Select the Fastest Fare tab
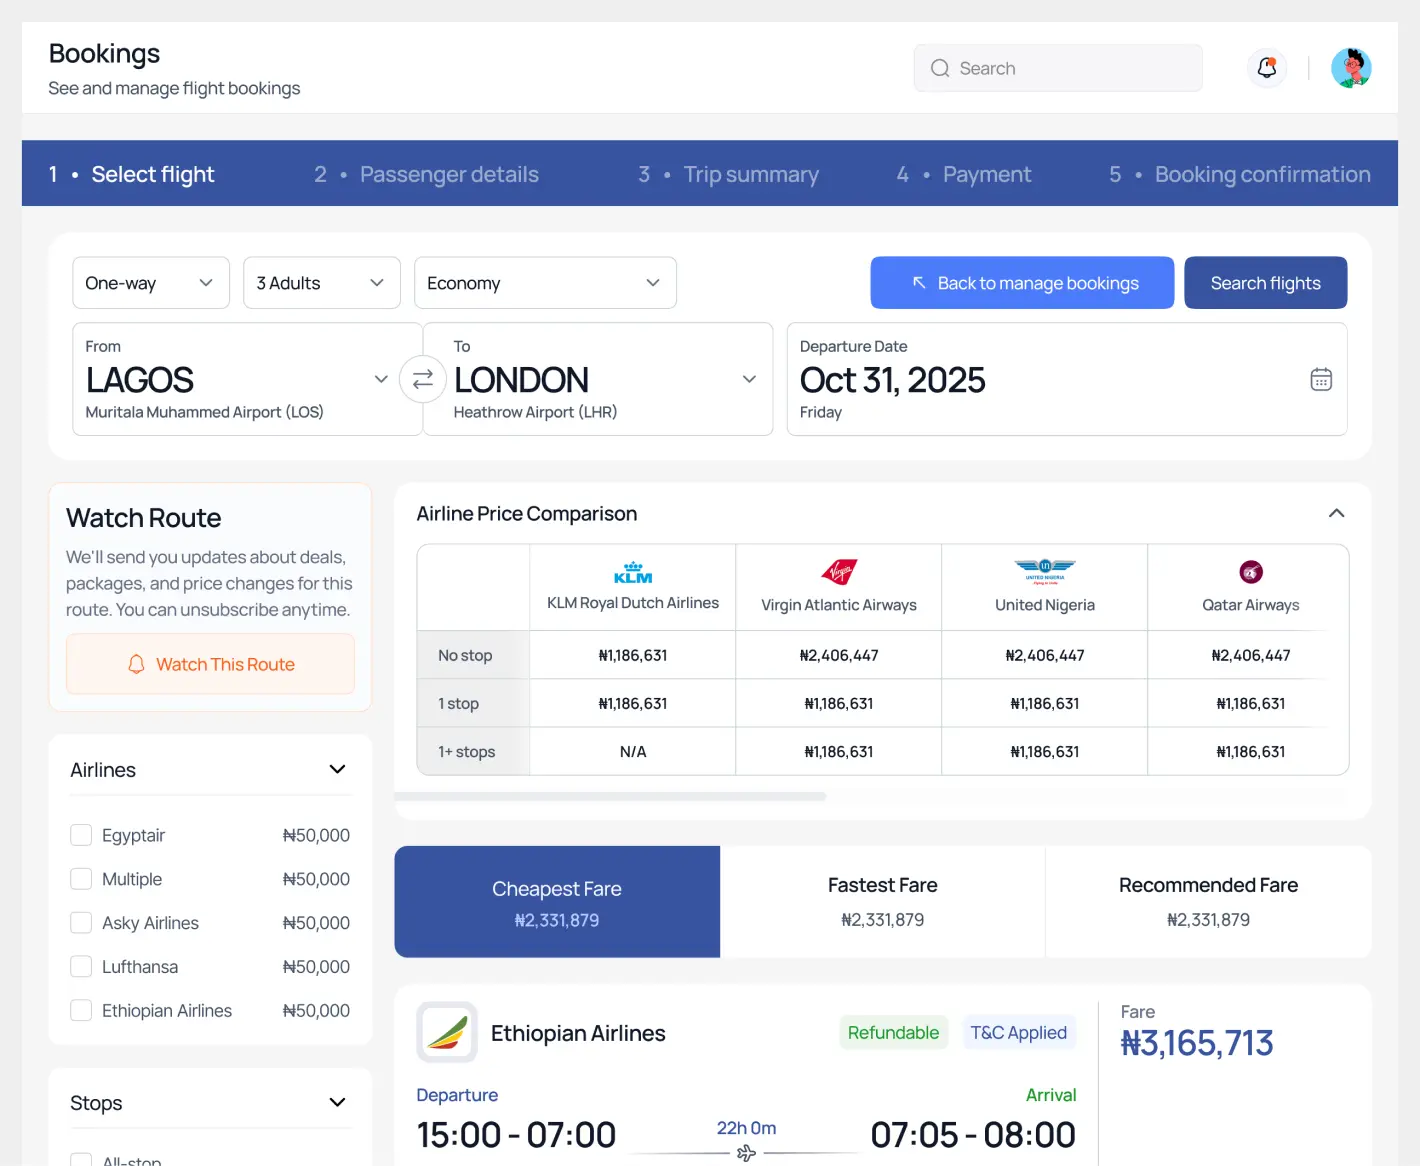Screen dimensions: 1420x1166 tap(883, 902)
